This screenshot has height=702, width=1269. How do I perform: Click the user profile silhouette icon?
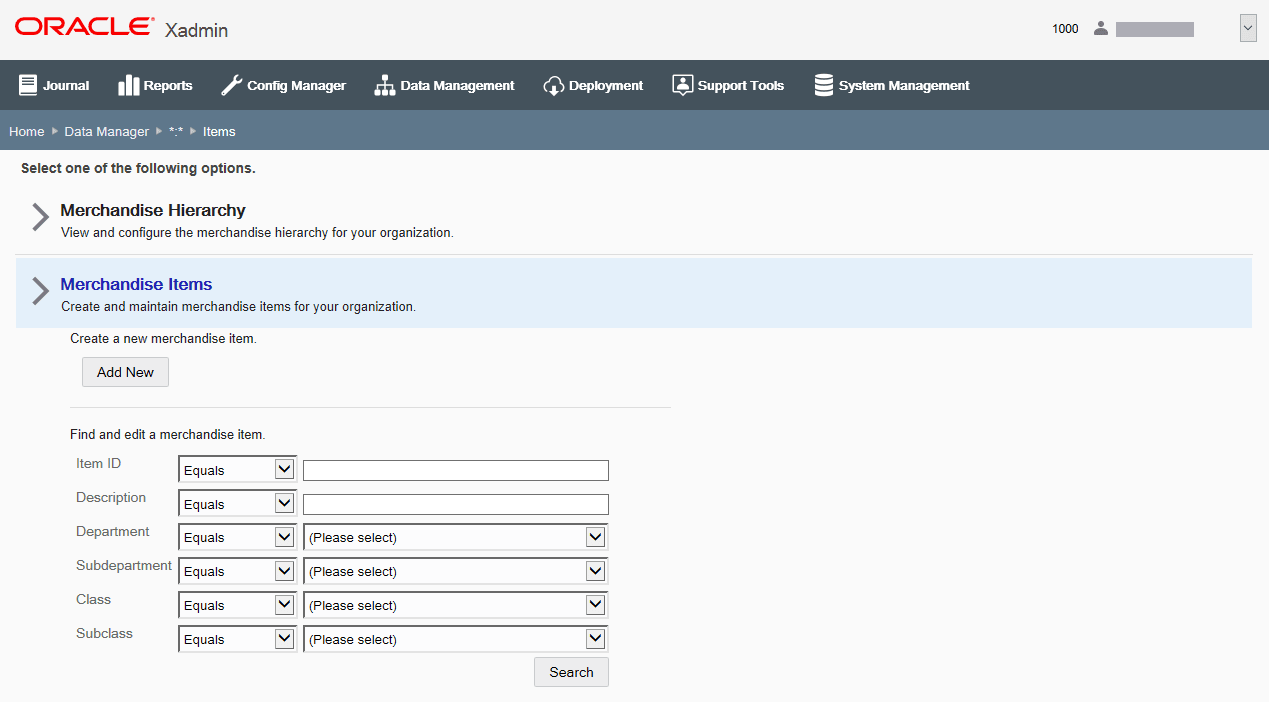1101,28
